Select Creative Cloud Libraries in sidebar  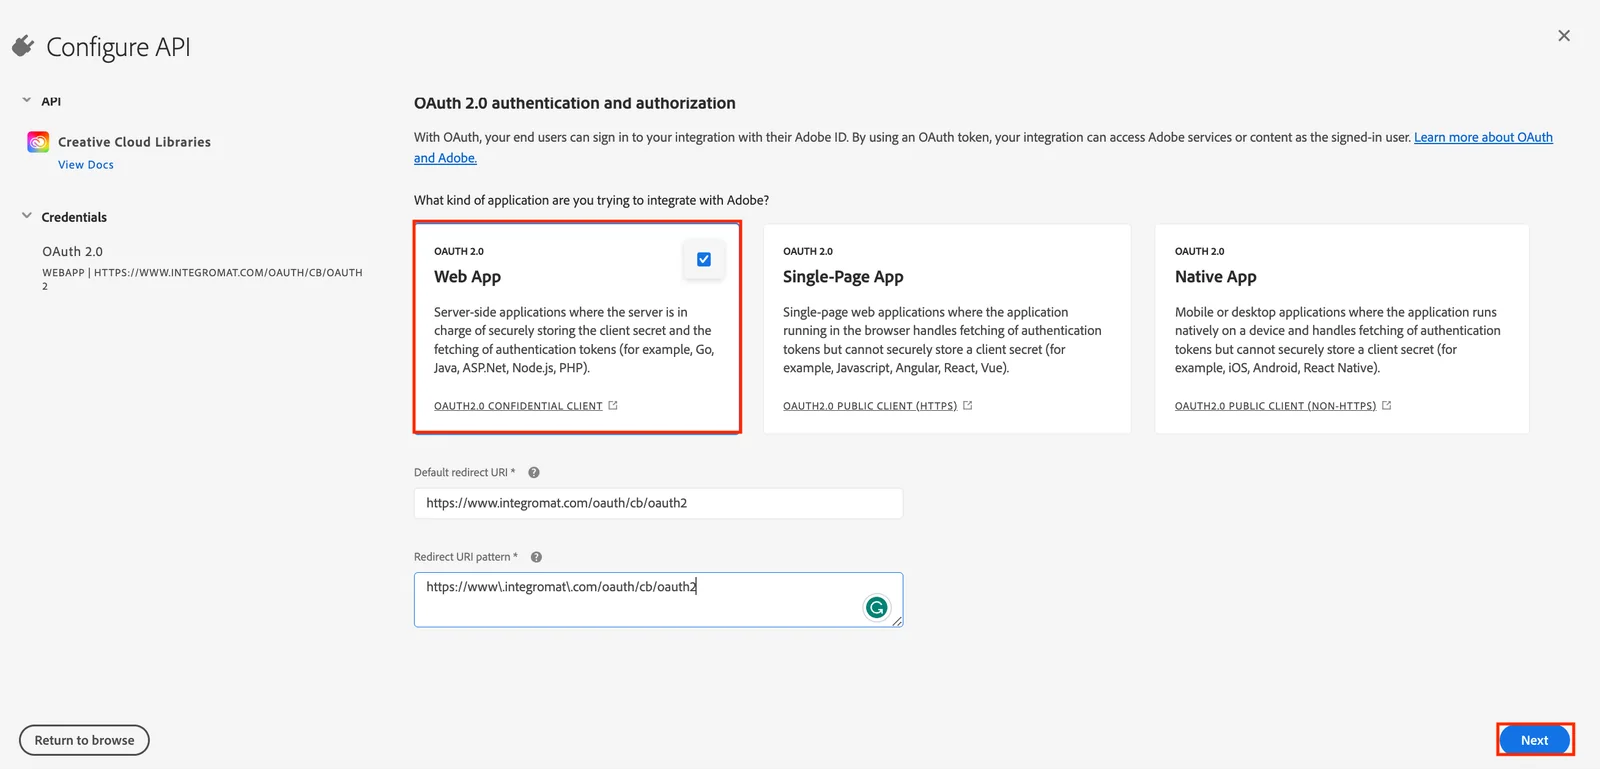pyautogui.click(x=134, y=142)
